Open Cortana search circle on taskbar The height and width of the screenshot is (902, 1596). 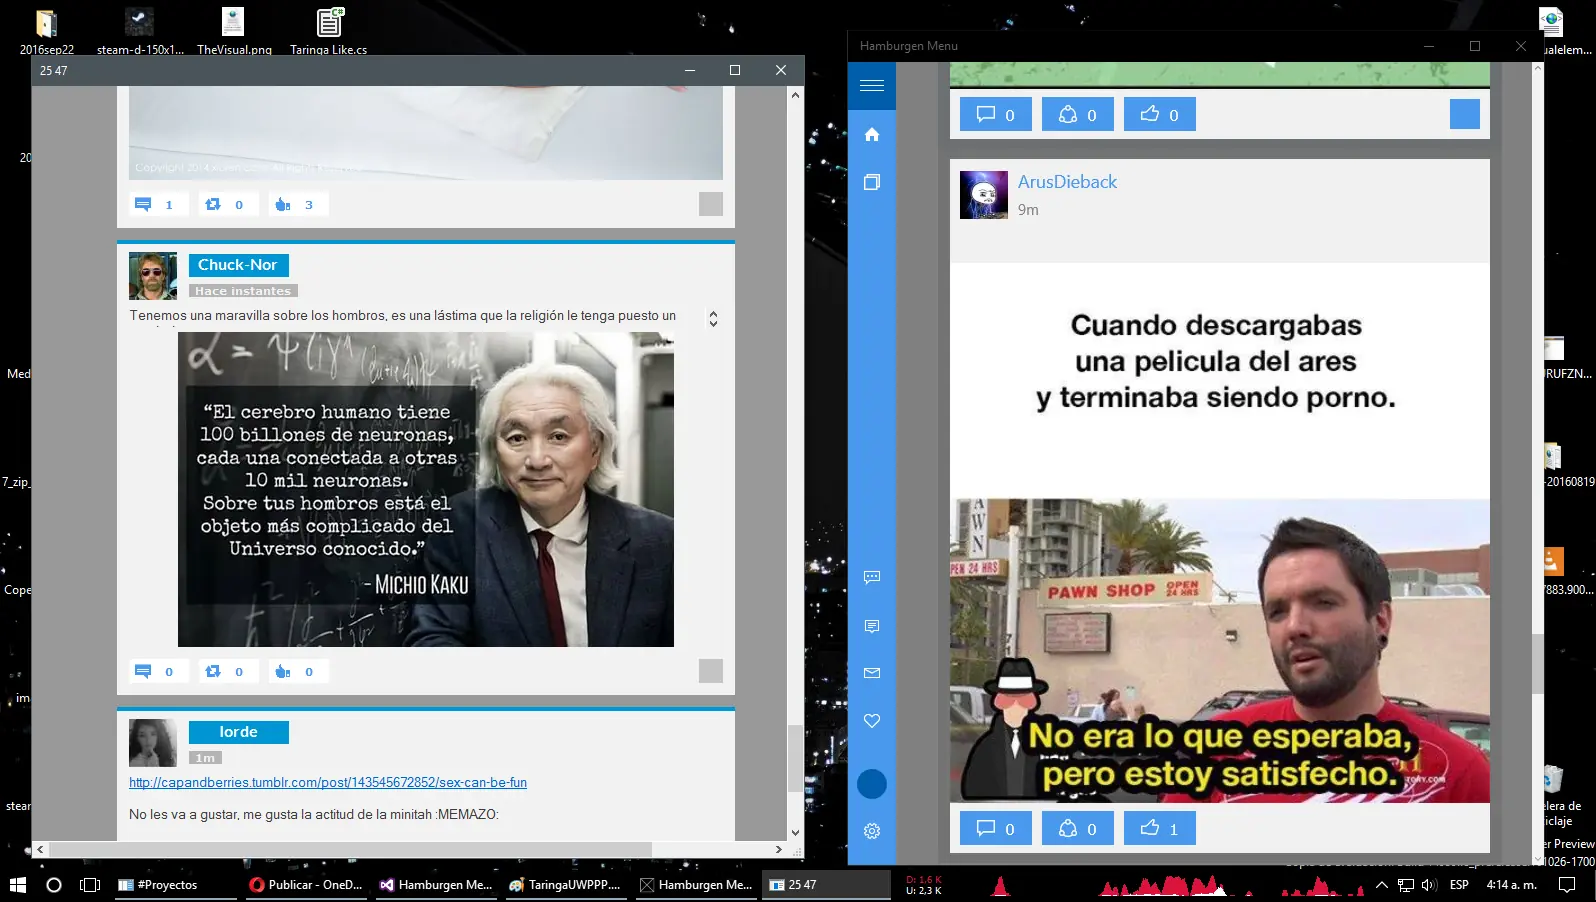pyautogui.click(x=54, y=885)
